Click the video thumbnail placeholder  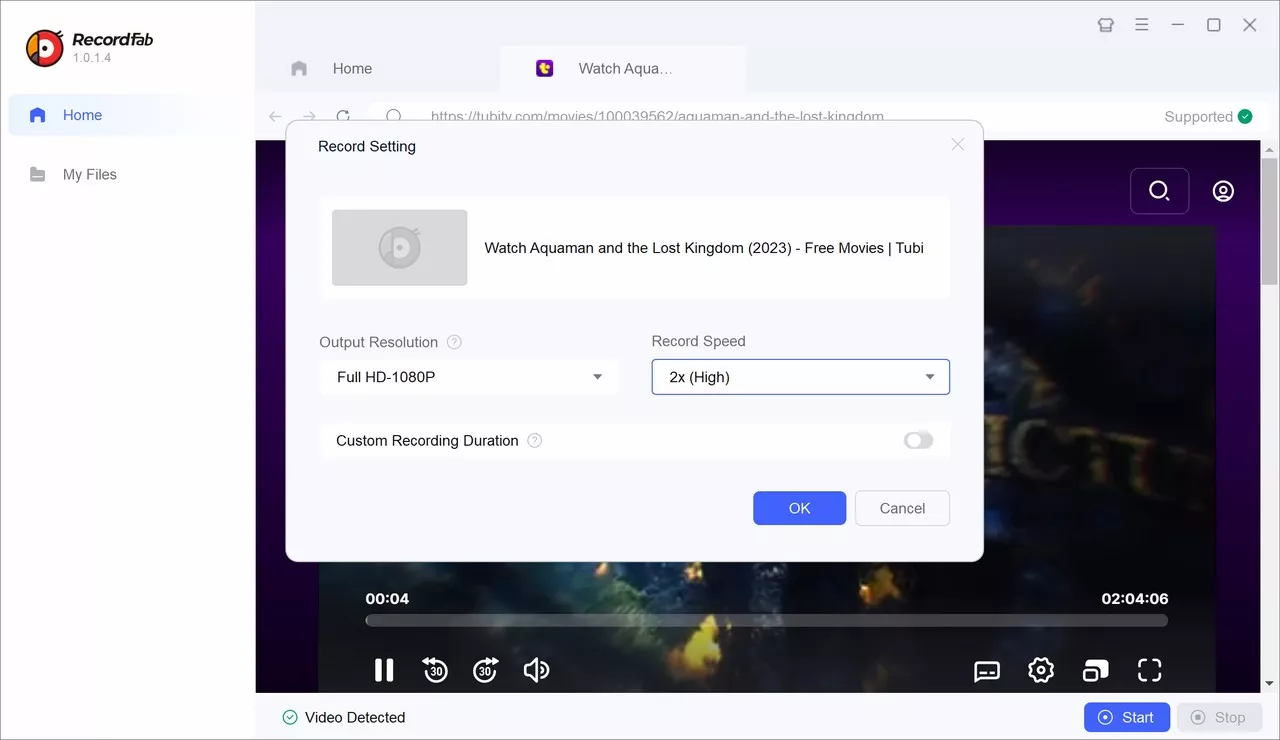(399, 247)
